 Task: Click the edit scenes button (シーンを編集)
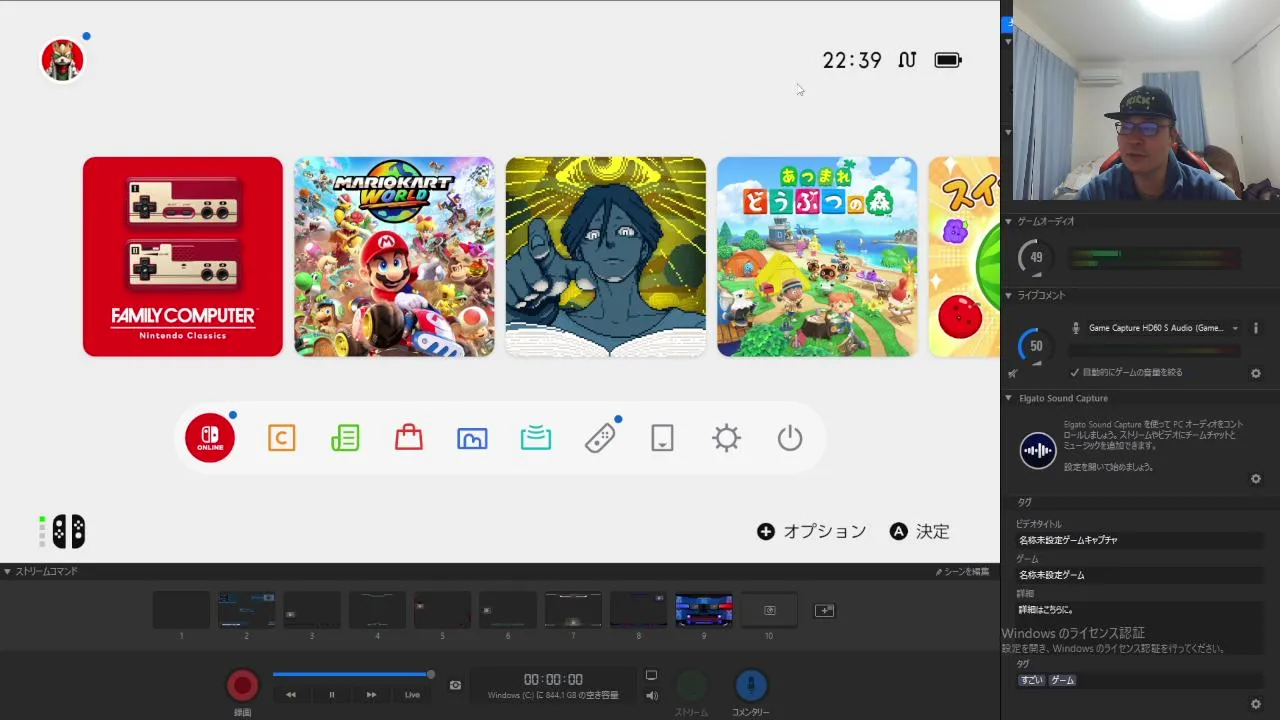pos(962,572)
